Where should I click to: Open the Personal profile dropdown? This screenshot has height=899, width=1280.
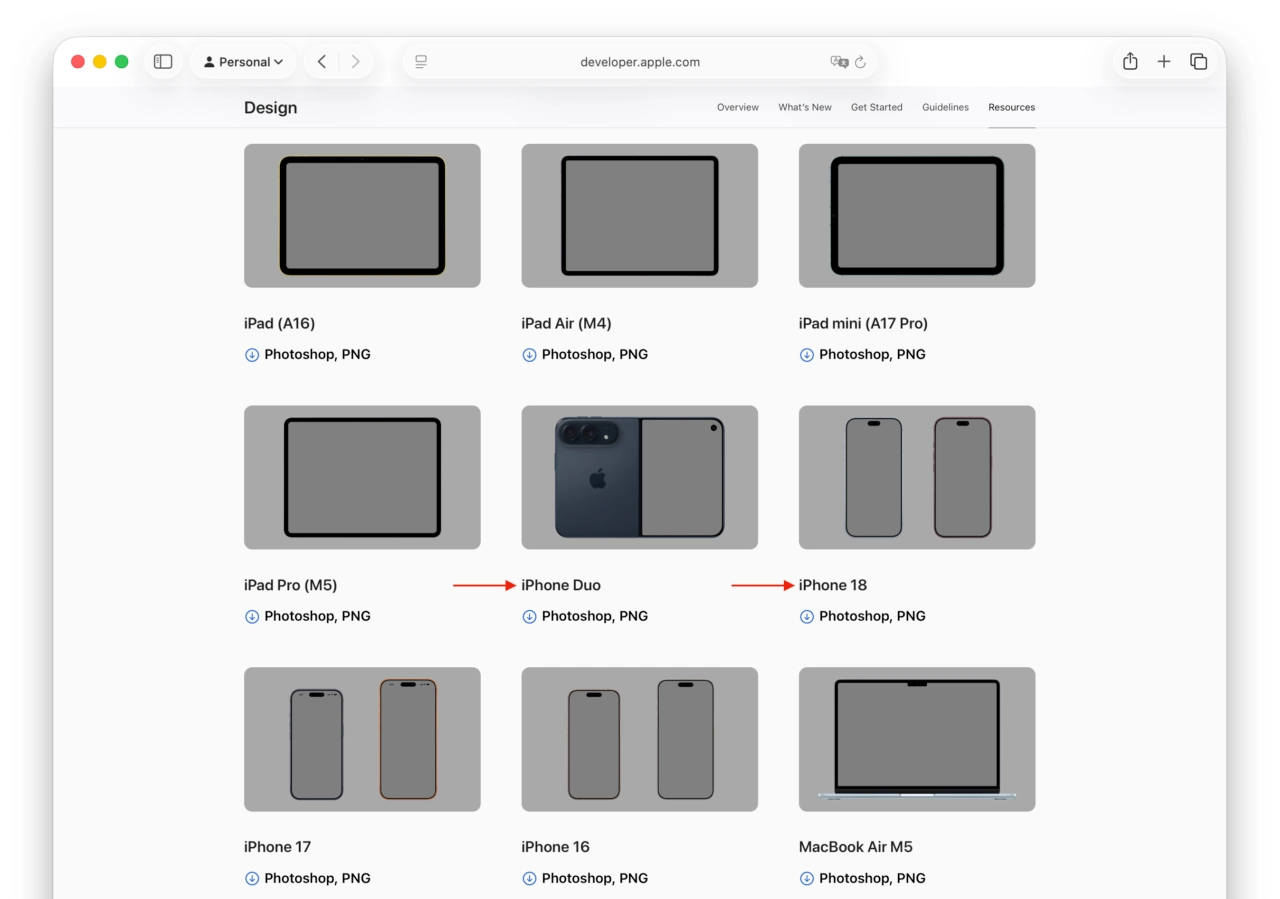(243, 62)
